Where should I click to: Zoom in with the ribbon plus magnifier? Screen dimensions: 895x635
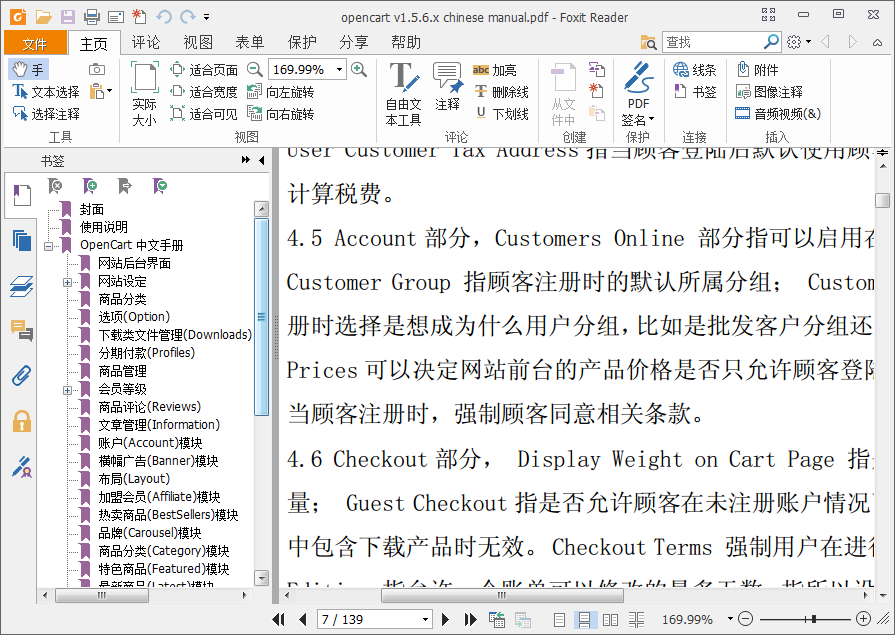click(x=359, y=70)
